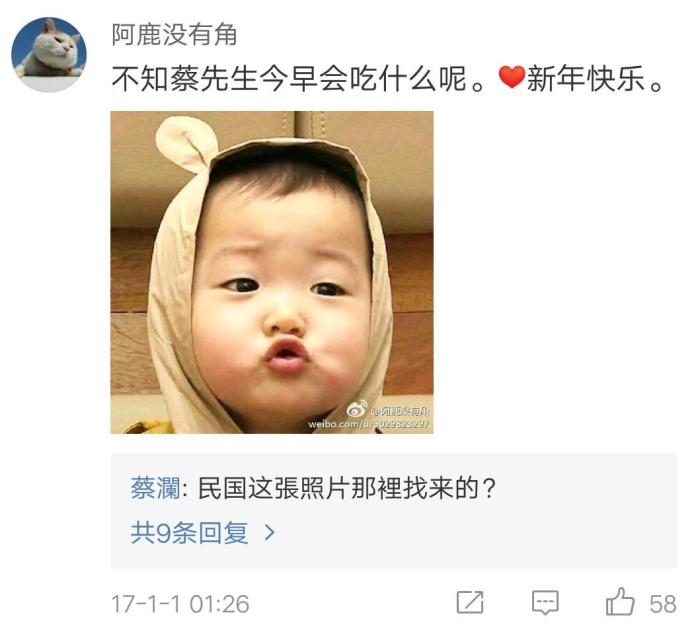Click the 17-1-1 01:26 timestamp
The height and width of the screenshot is (630, 700).
pyautogui.click(x=180, y=604)
